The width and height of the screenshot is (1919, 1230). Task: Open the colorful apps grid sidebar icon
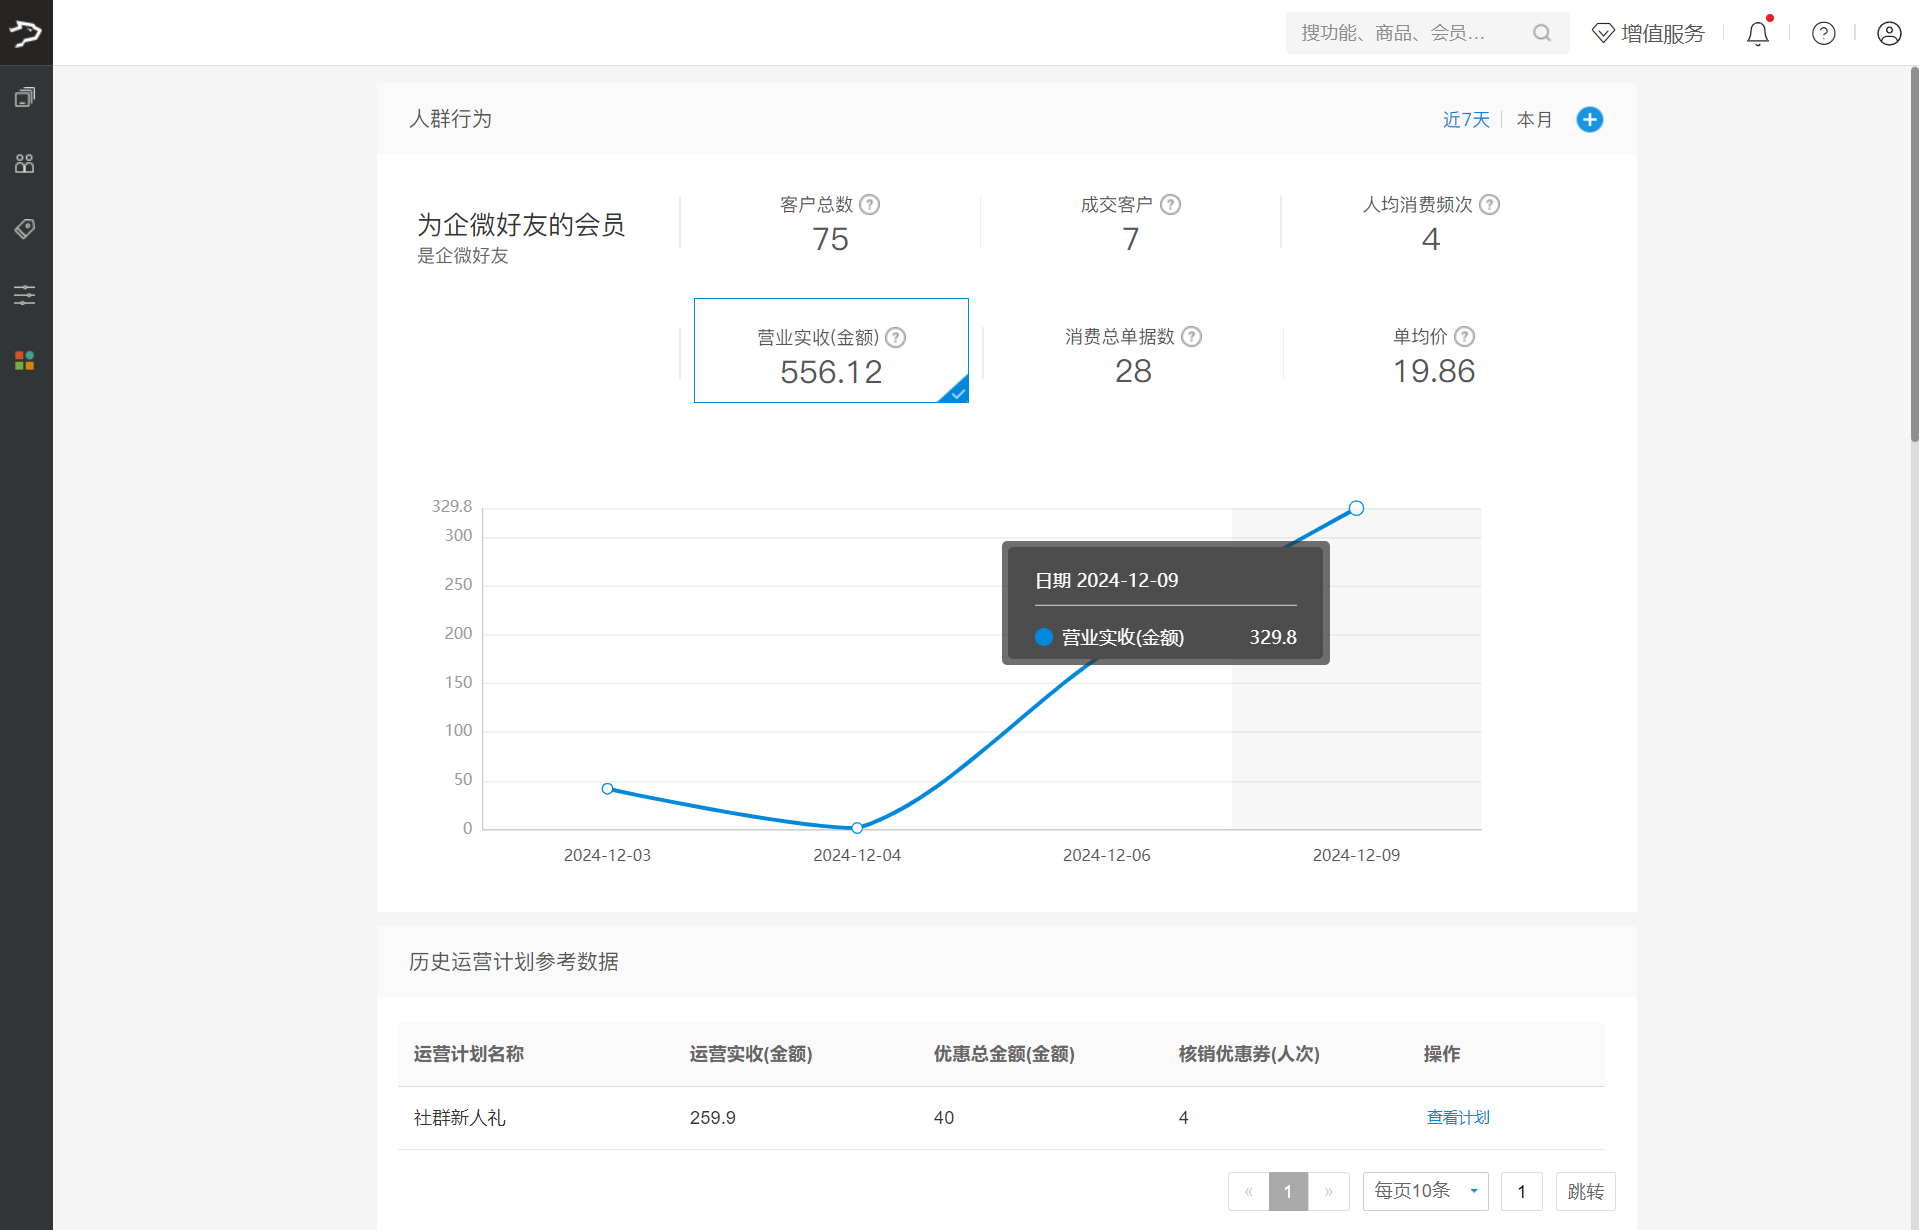point(25,361)
